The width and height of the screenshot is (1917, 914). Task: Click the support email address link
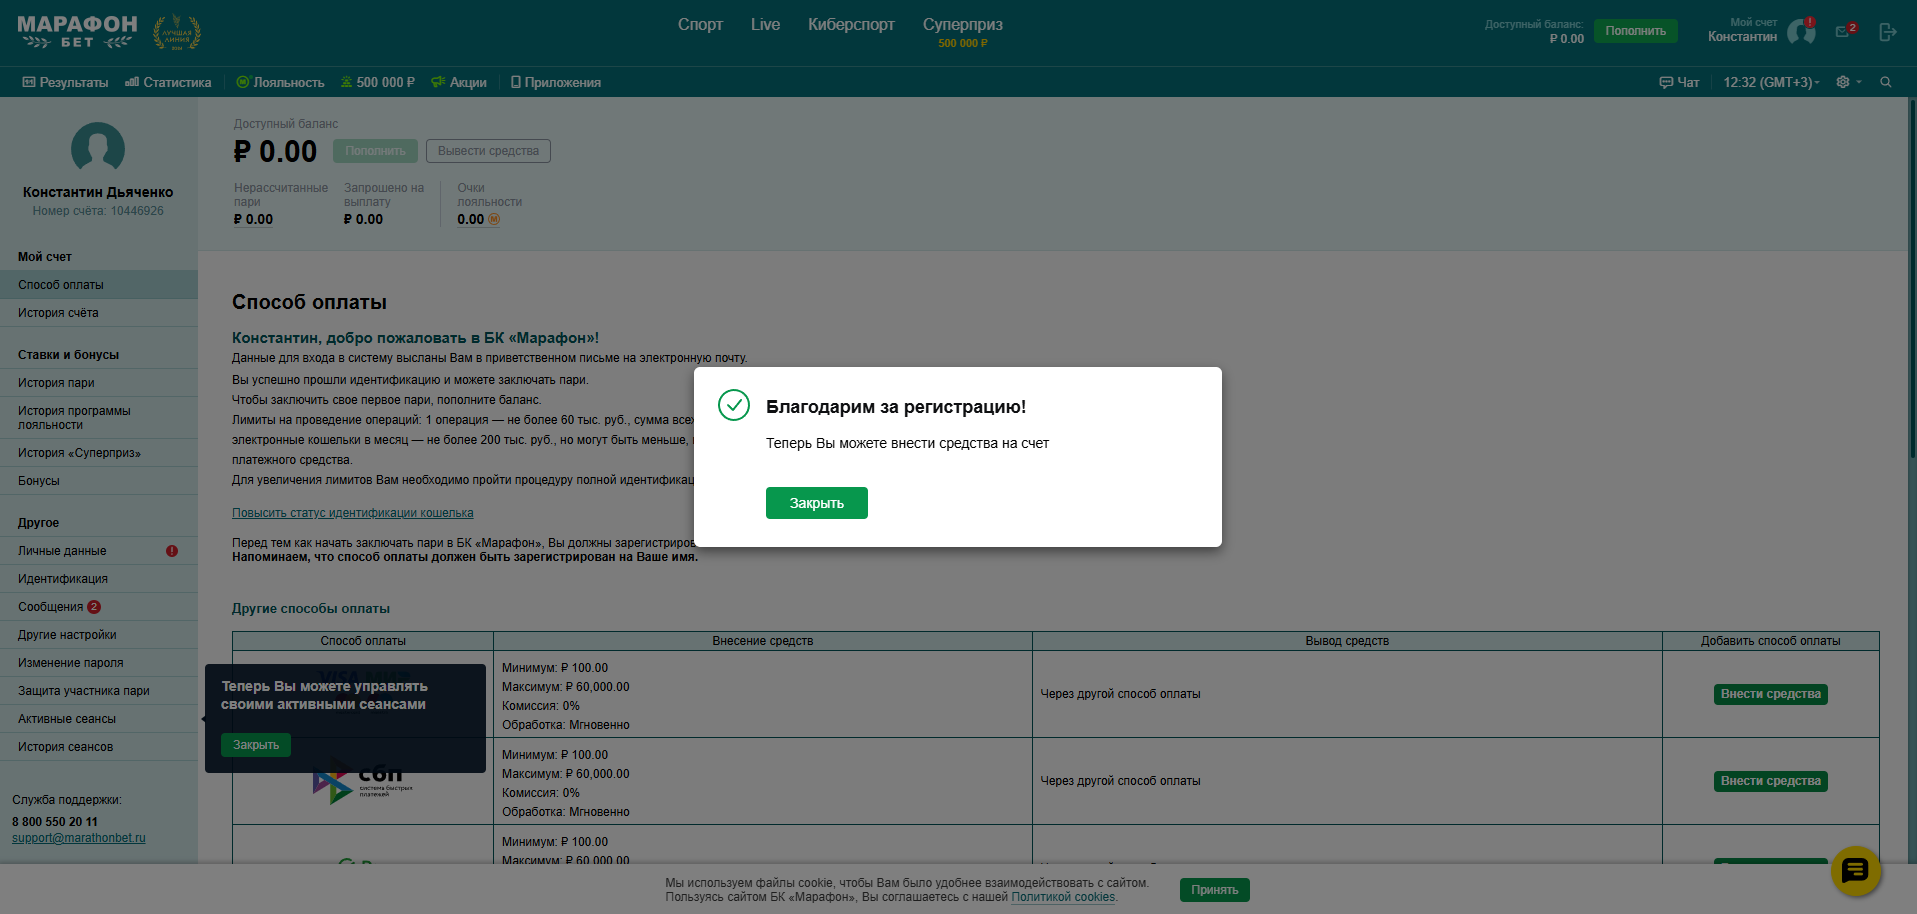pyautogui.click(x=79, y=838)
